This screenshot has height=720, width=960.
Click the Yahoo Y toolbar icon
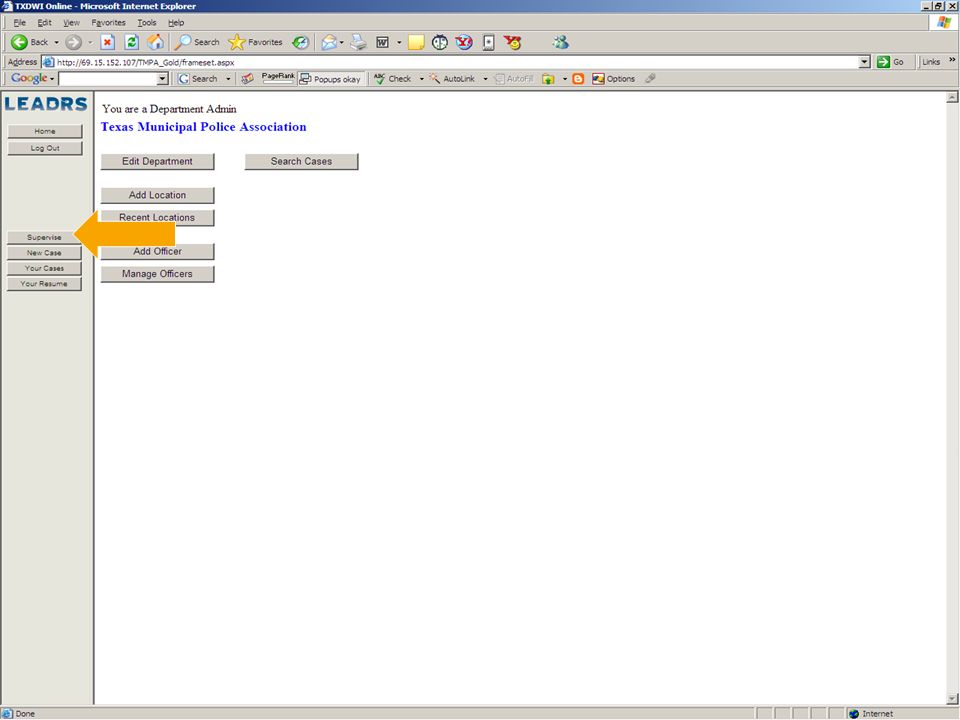tap(464, 42)
